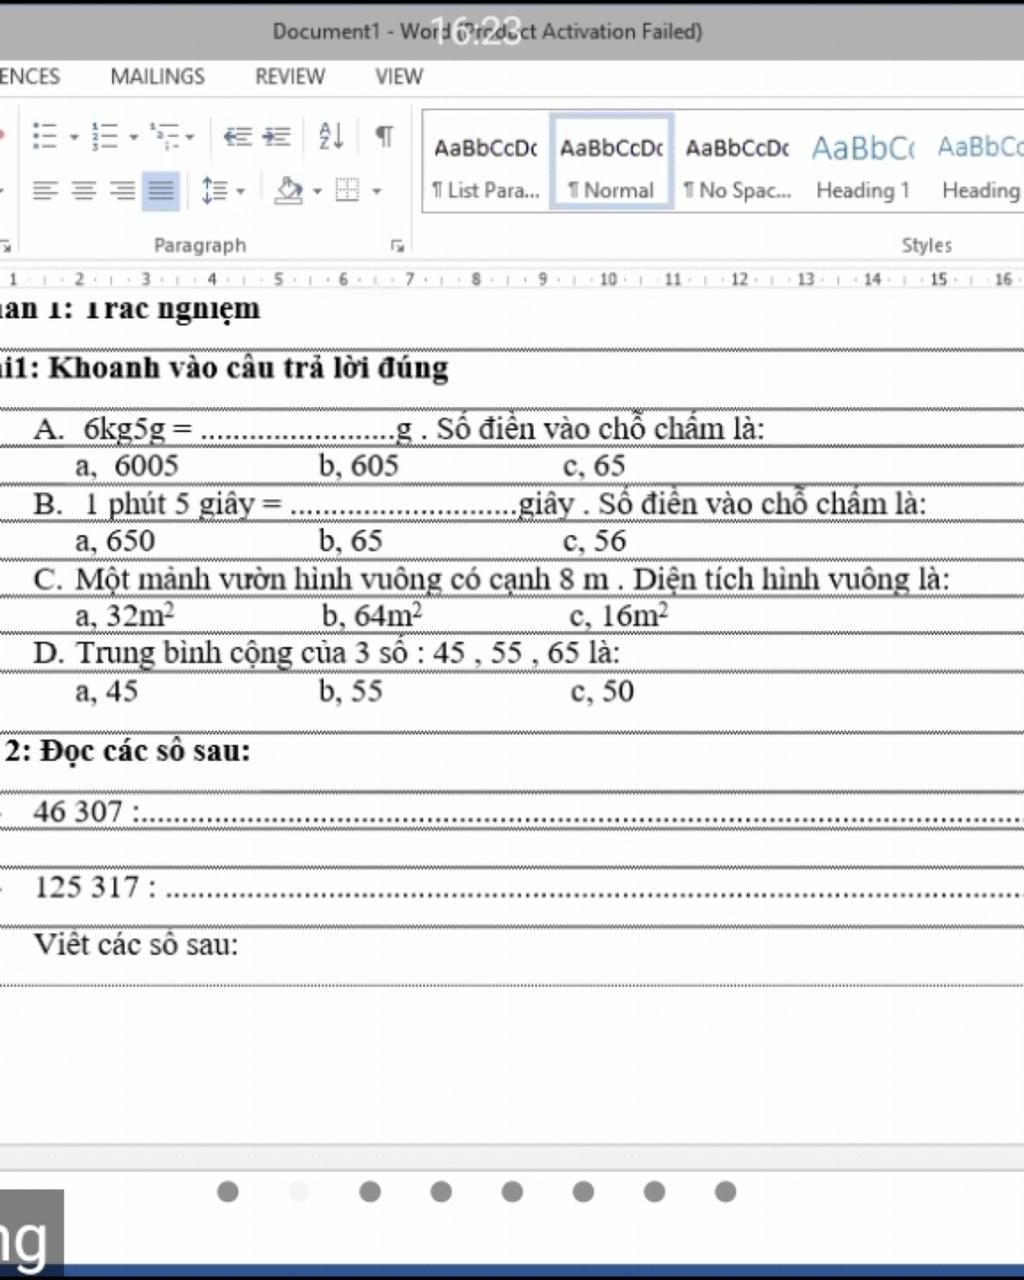Viewport: 1024px width, 1280px height.
Task: Click the Numbering list icon
Action: [105, 135]
